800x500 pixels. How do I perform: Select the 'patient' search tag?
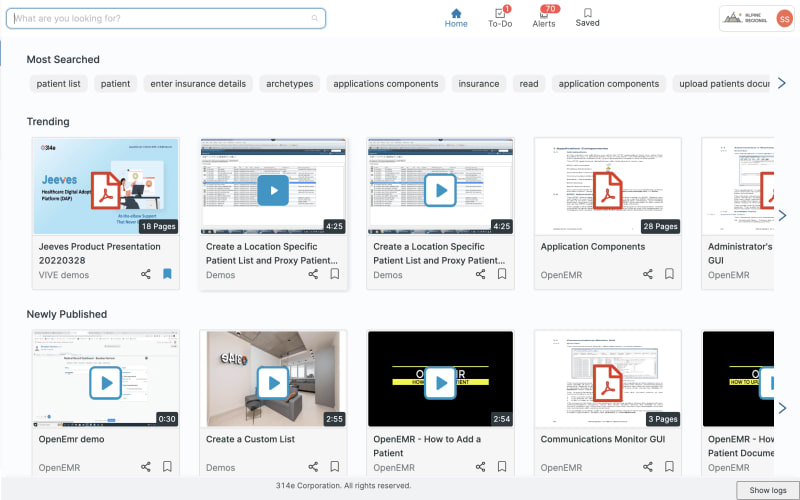[115, 84]
